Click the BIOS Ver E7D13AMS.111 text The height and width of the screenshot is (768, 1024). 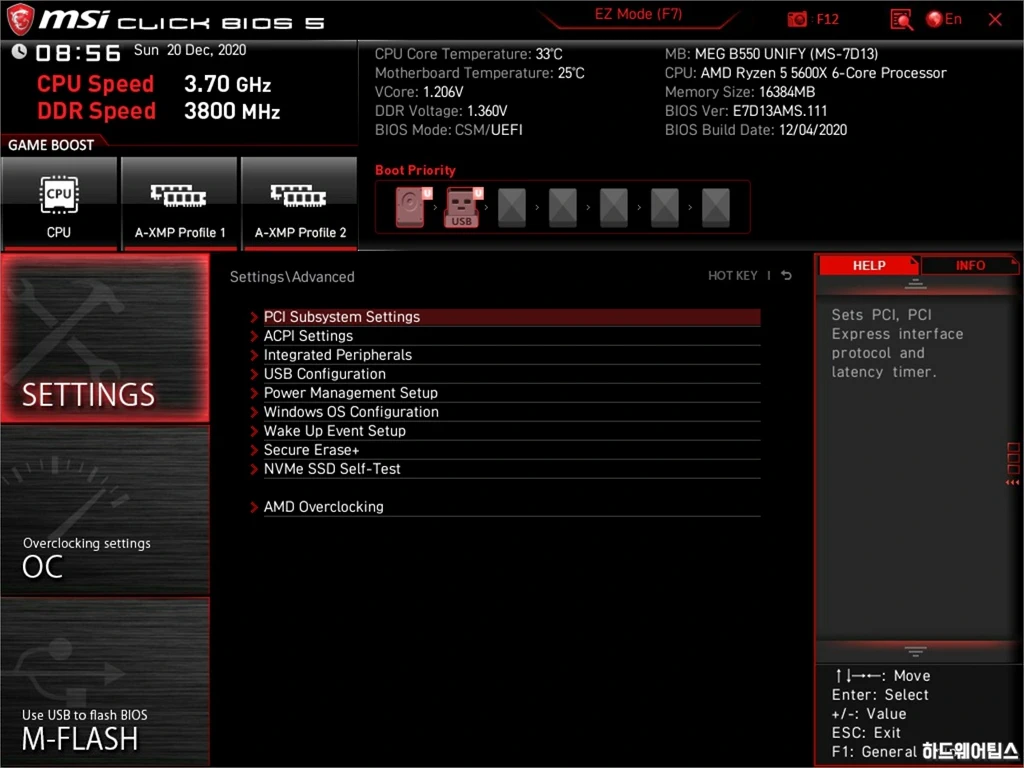[746, 111]
